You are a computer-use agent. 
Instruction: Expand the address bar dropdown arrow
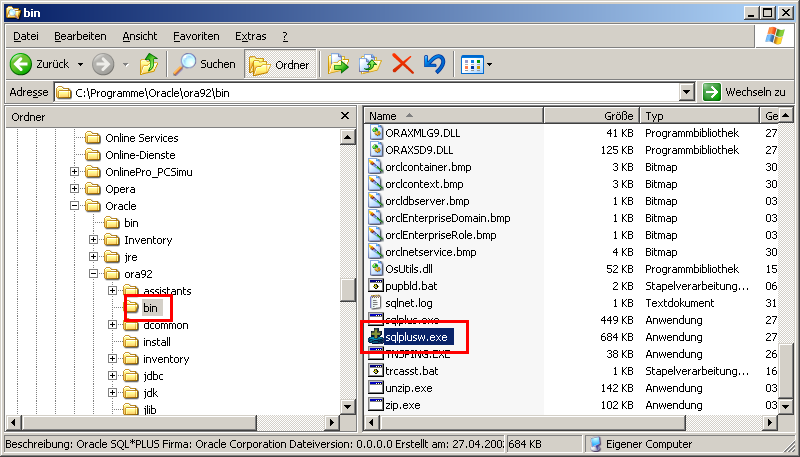point(686,92)
